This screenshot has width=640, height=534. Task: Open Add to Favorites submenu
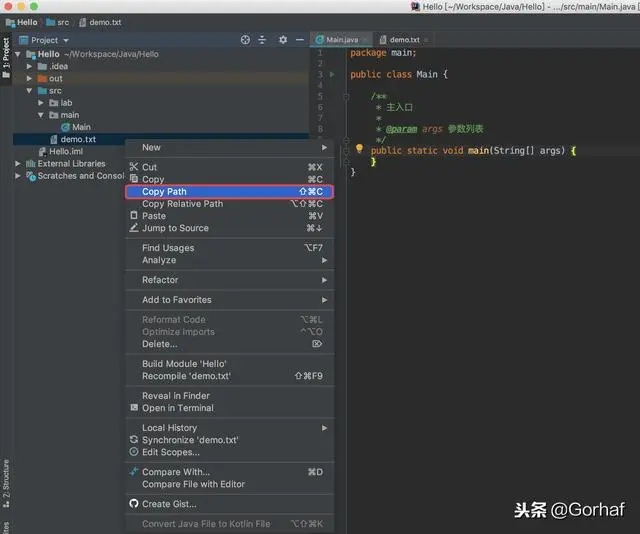pyautogui.click(x=230, y=300)
